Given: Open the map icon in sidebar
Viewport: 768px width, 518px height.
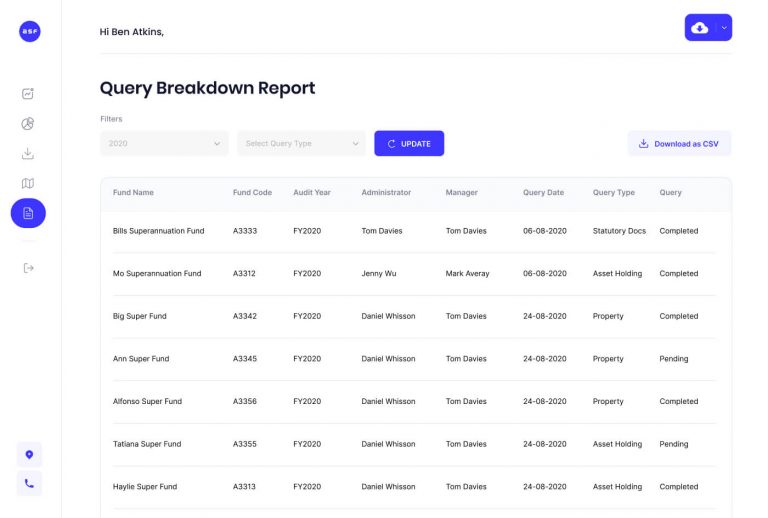Looking at the screenshot, I should [x=28, y=183].
